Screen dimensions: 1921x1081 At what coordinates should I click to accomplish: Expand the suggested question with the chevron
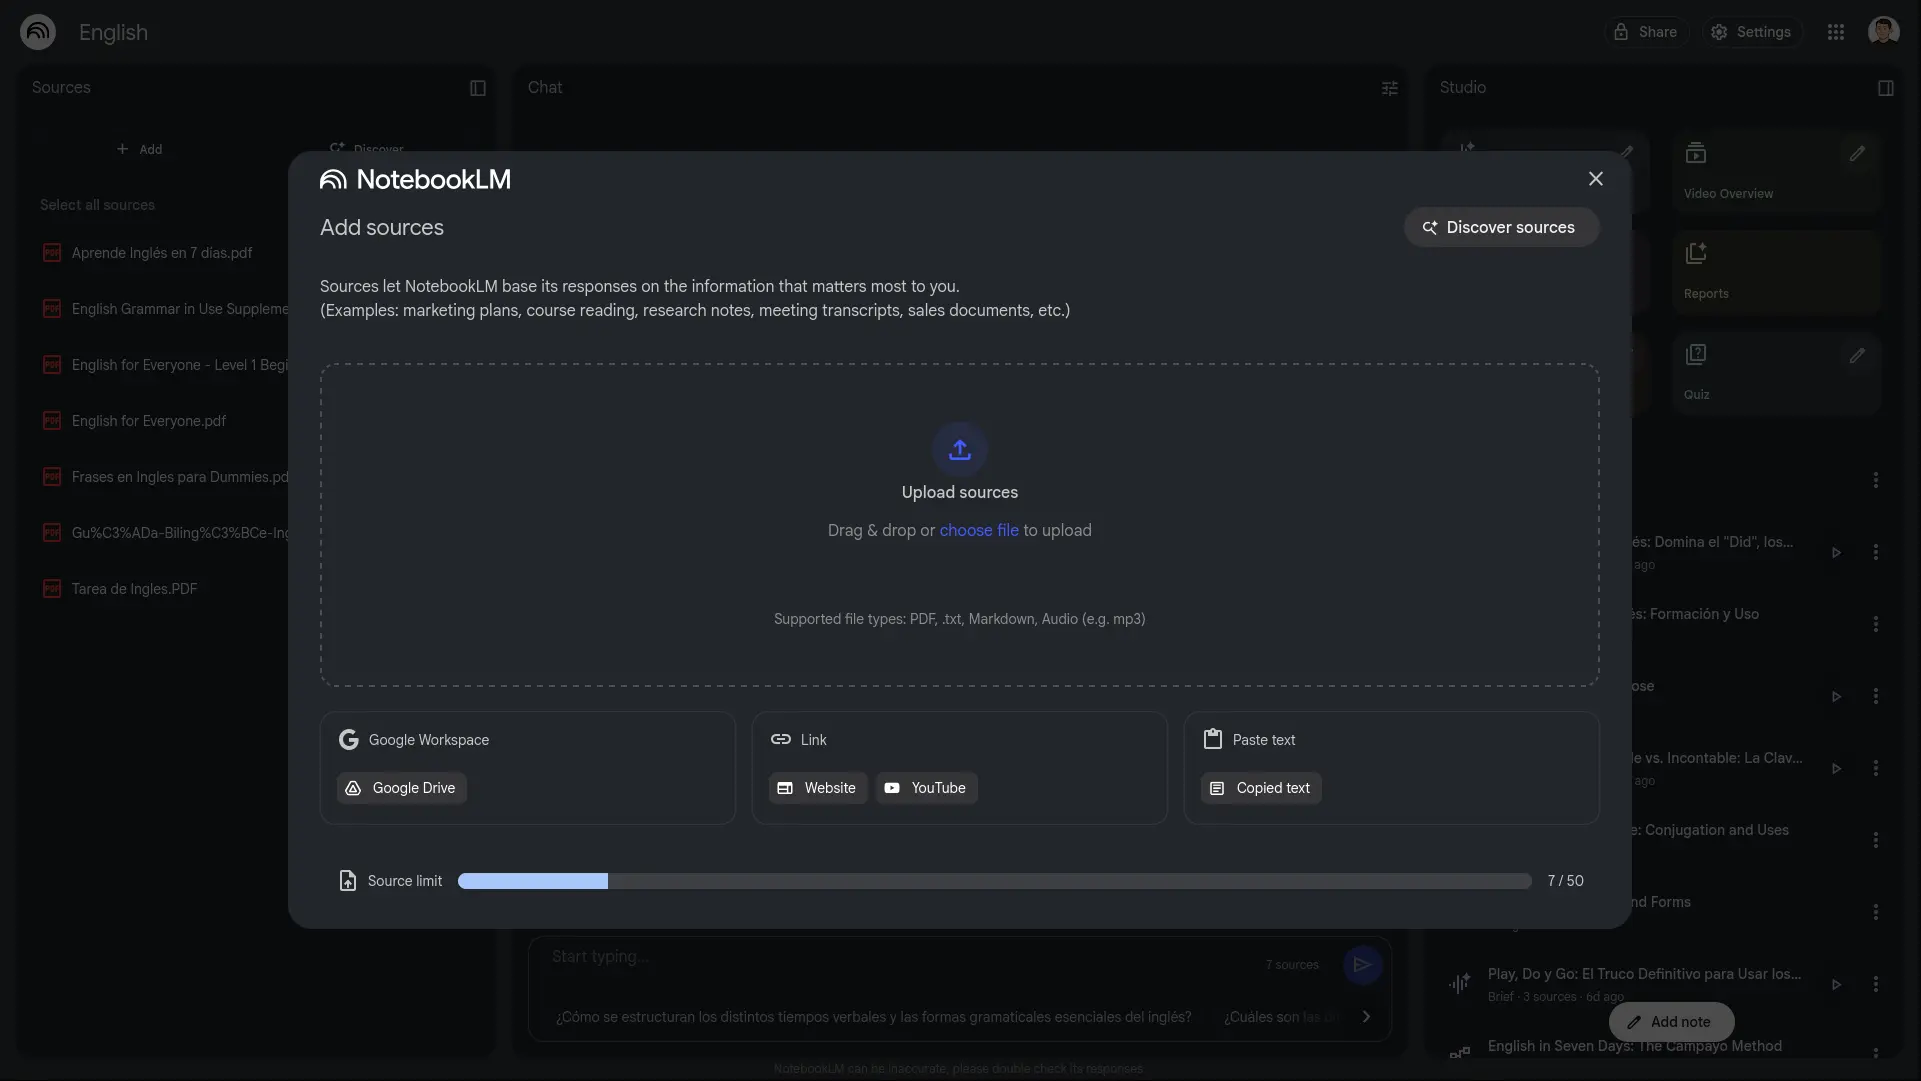(x=1366, y=1016)
